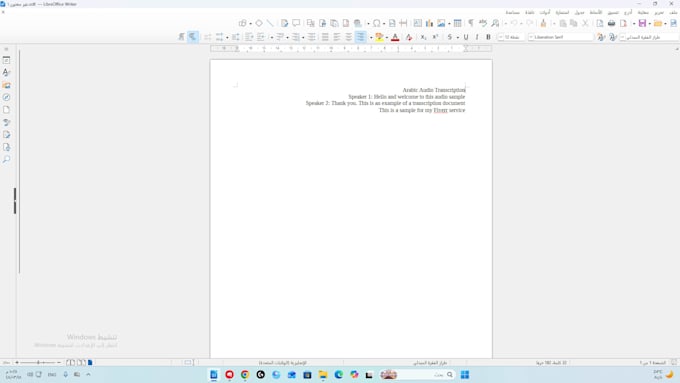Open Find and Replace icon
This screenshot has height=383, width=680.
[x=495, y=23]
